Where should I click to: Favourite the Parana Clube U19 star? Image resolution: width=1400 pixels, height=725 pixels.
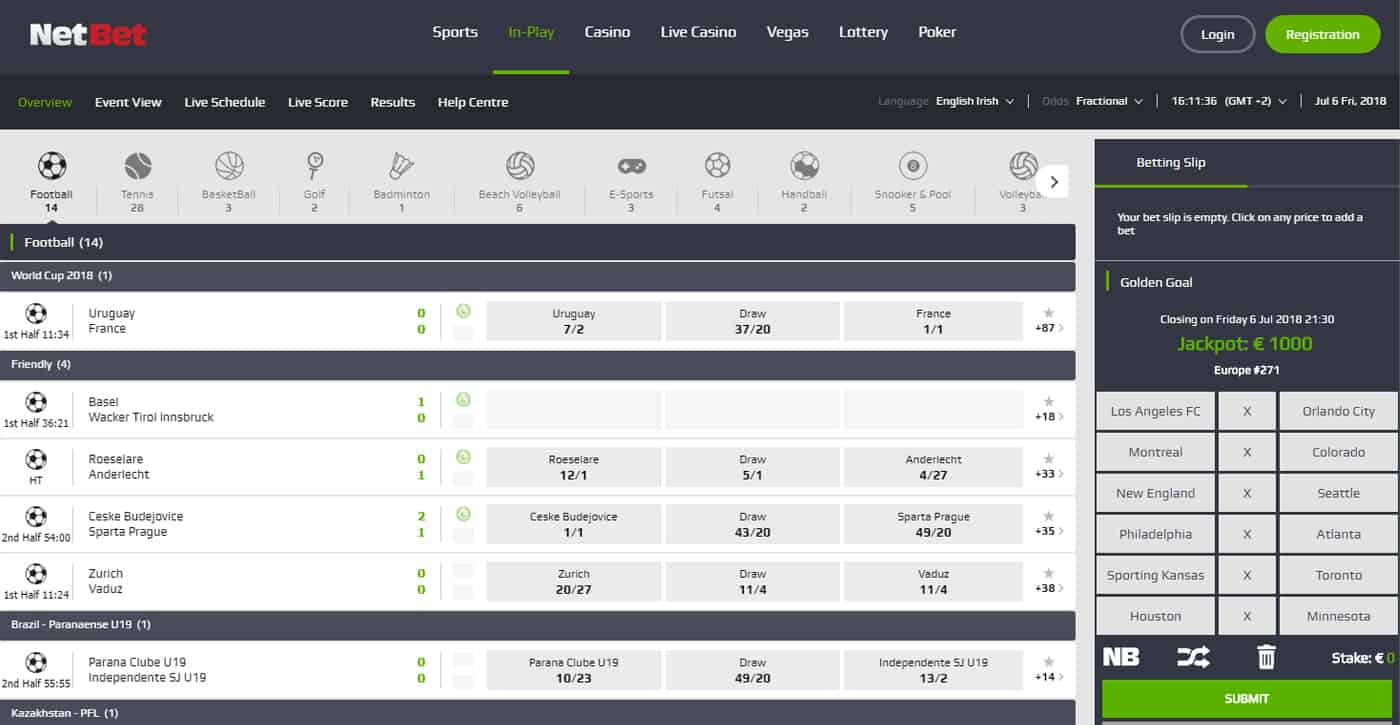pos(1049,661)
